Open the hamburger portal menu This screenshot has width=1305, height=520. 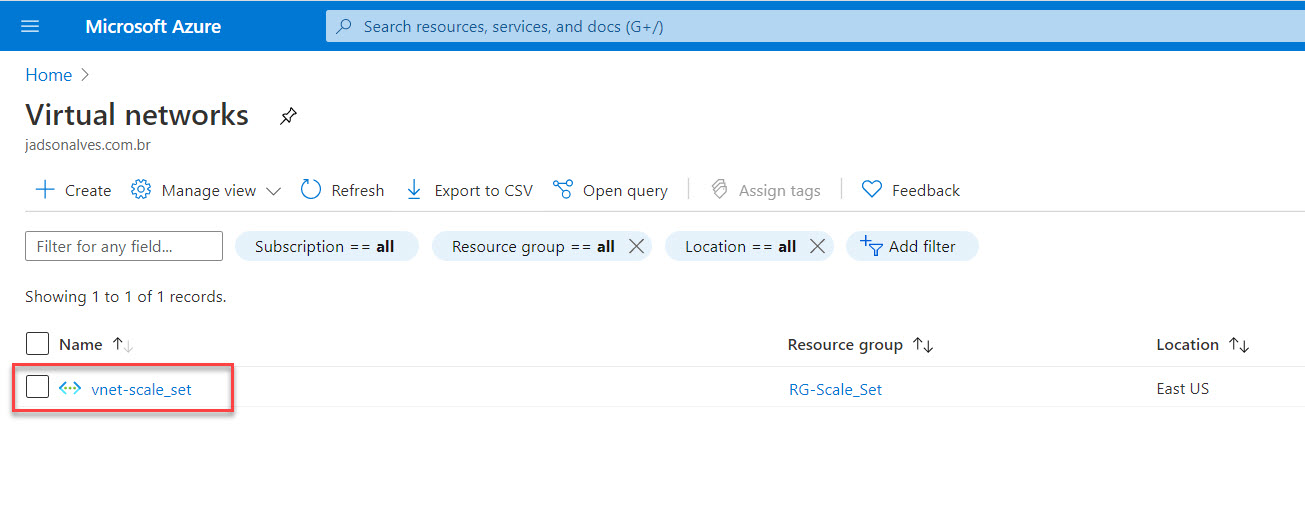[30, 26]
